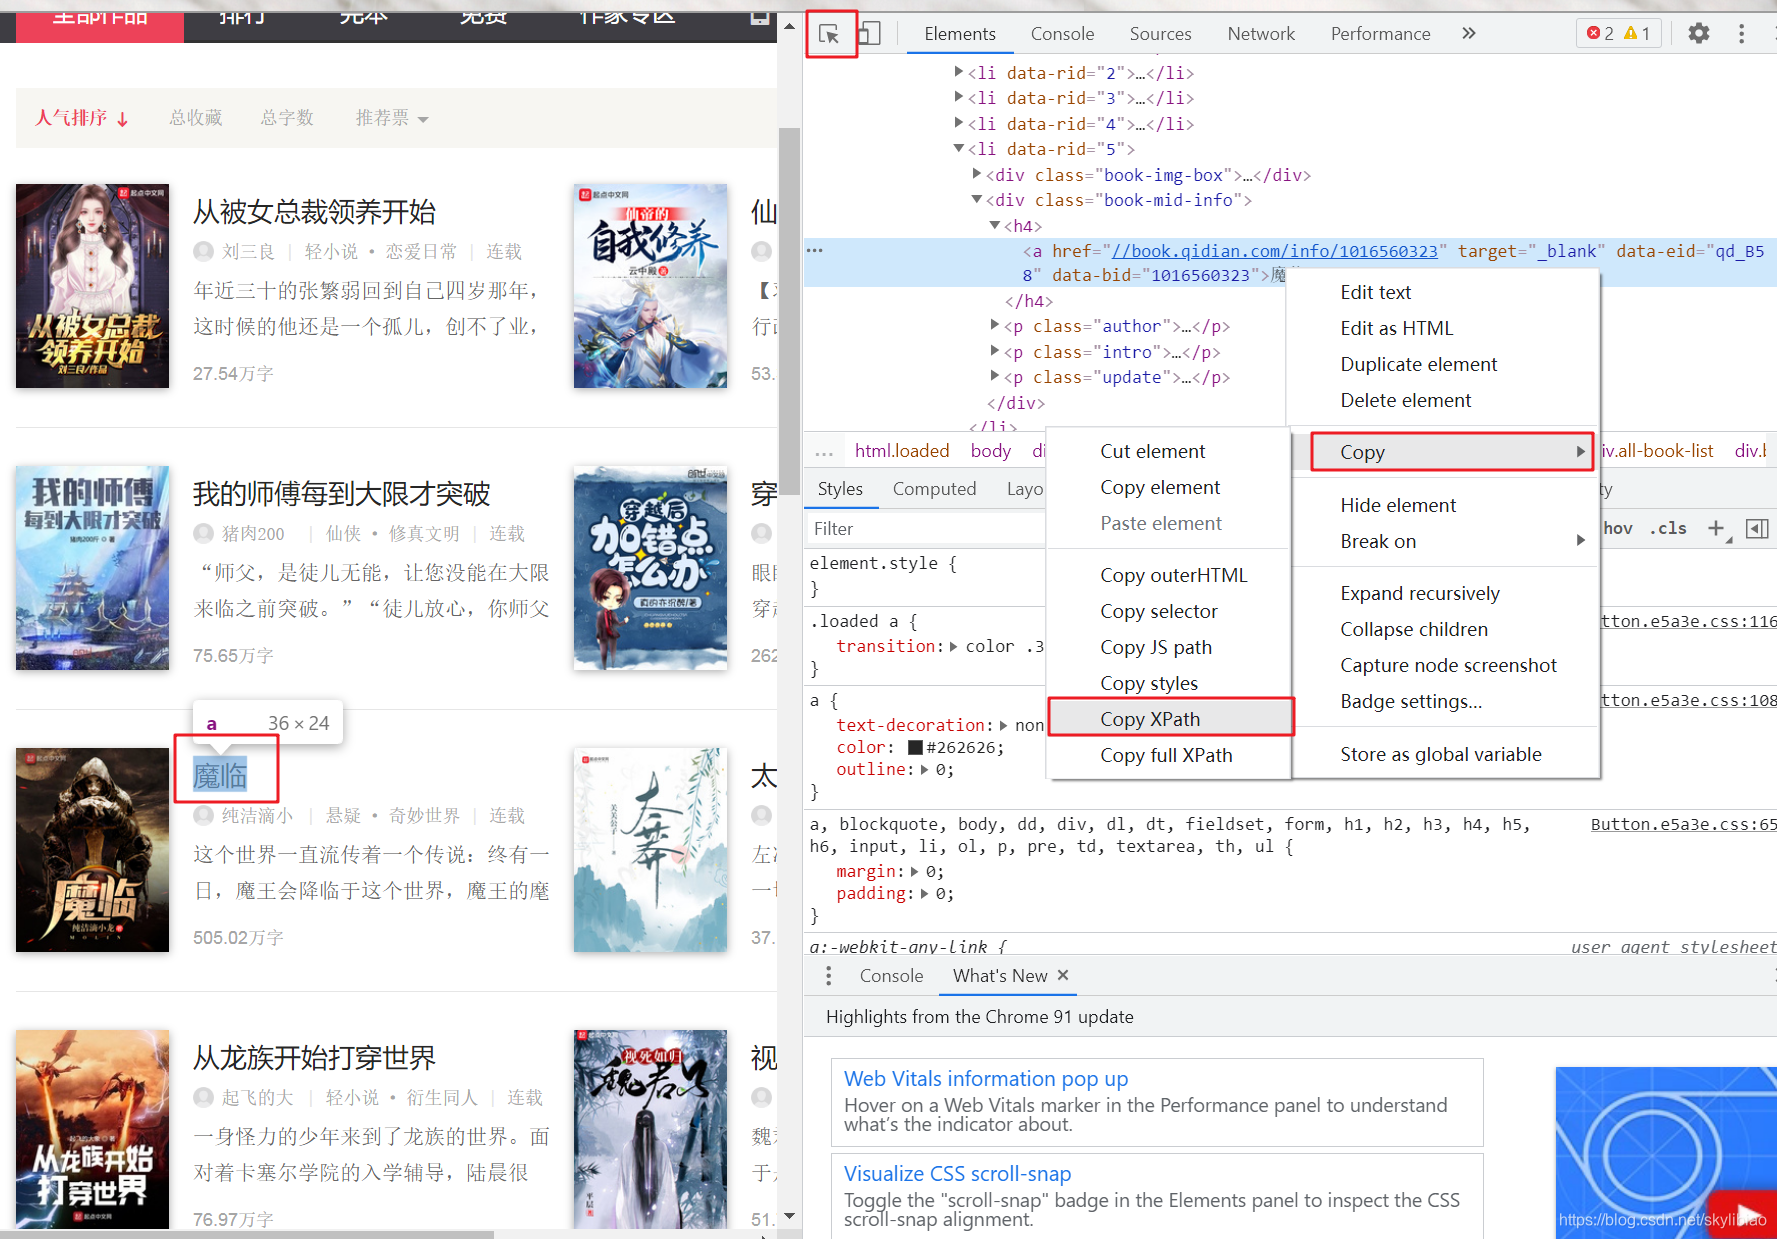Click the 魔临 book cover thumbnail
The width and height of the screenshot is (1777, 1239).
[x=92, y=849]
